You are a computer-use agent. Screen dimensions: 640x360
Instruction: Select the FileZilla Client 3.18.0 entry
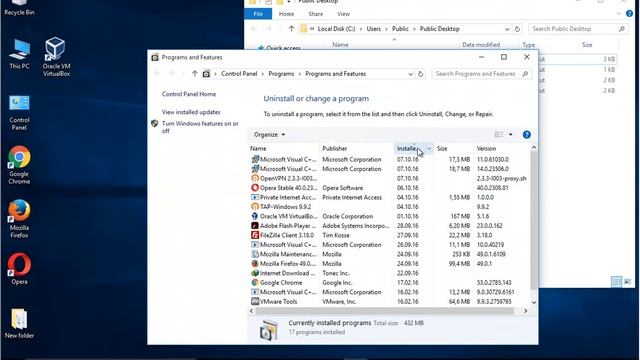pos(388,235)
